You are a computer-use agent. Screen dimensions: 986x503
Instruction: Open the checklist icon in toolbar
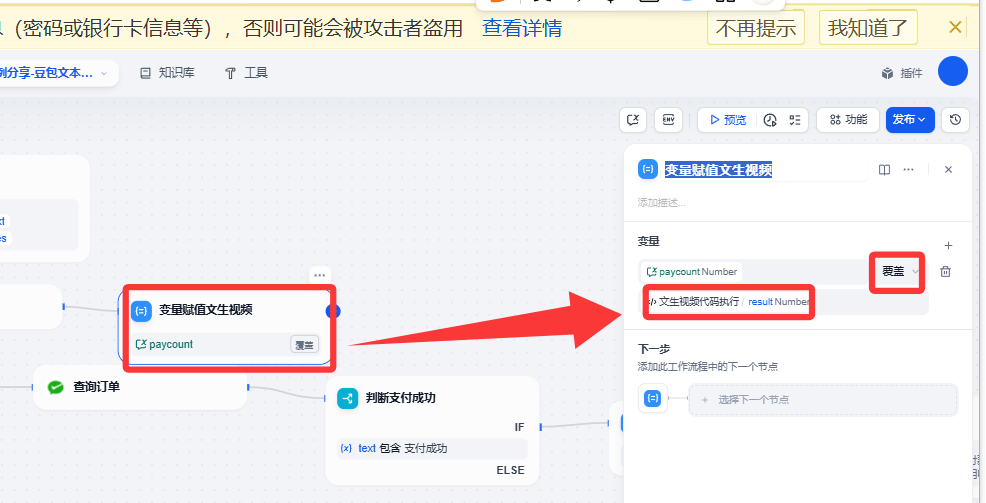(x=795, y=120)
